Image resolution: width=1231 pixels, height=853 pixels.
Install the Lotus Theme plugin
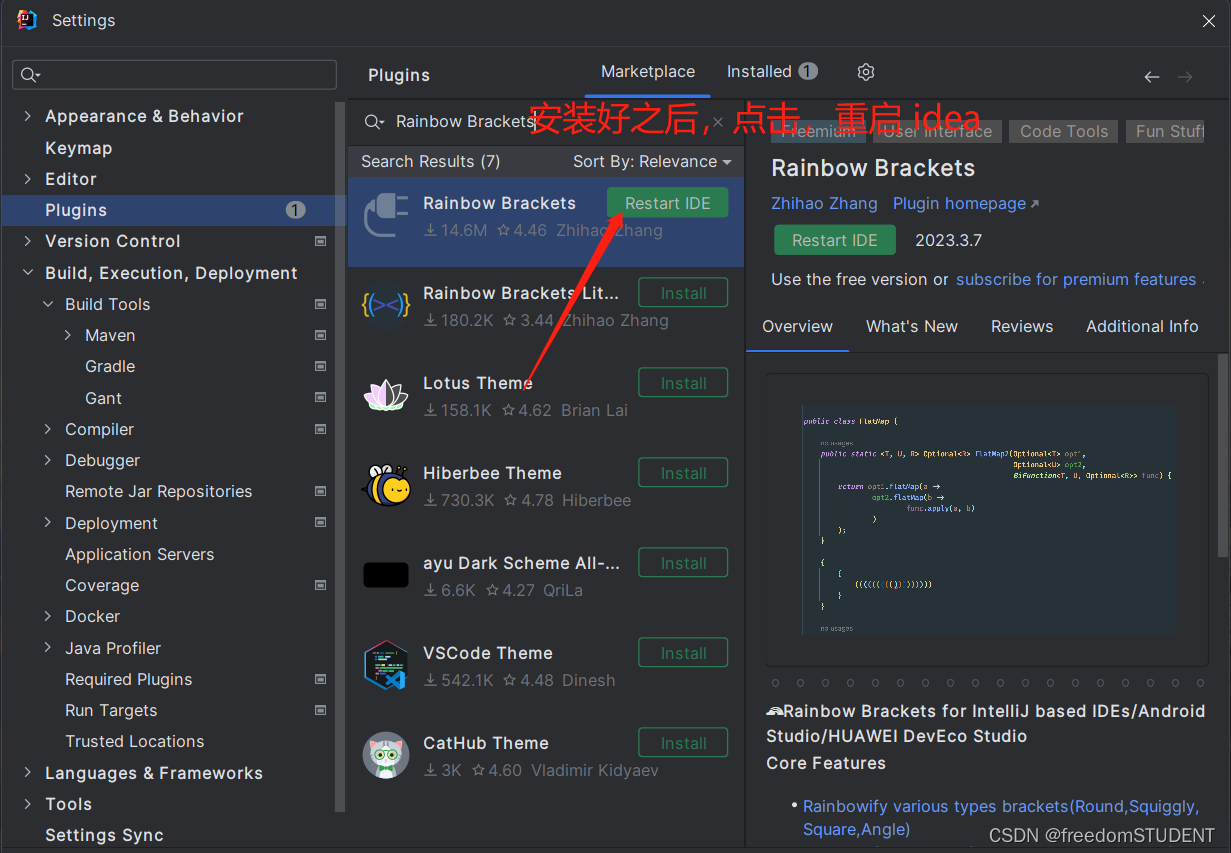[684, 383]
